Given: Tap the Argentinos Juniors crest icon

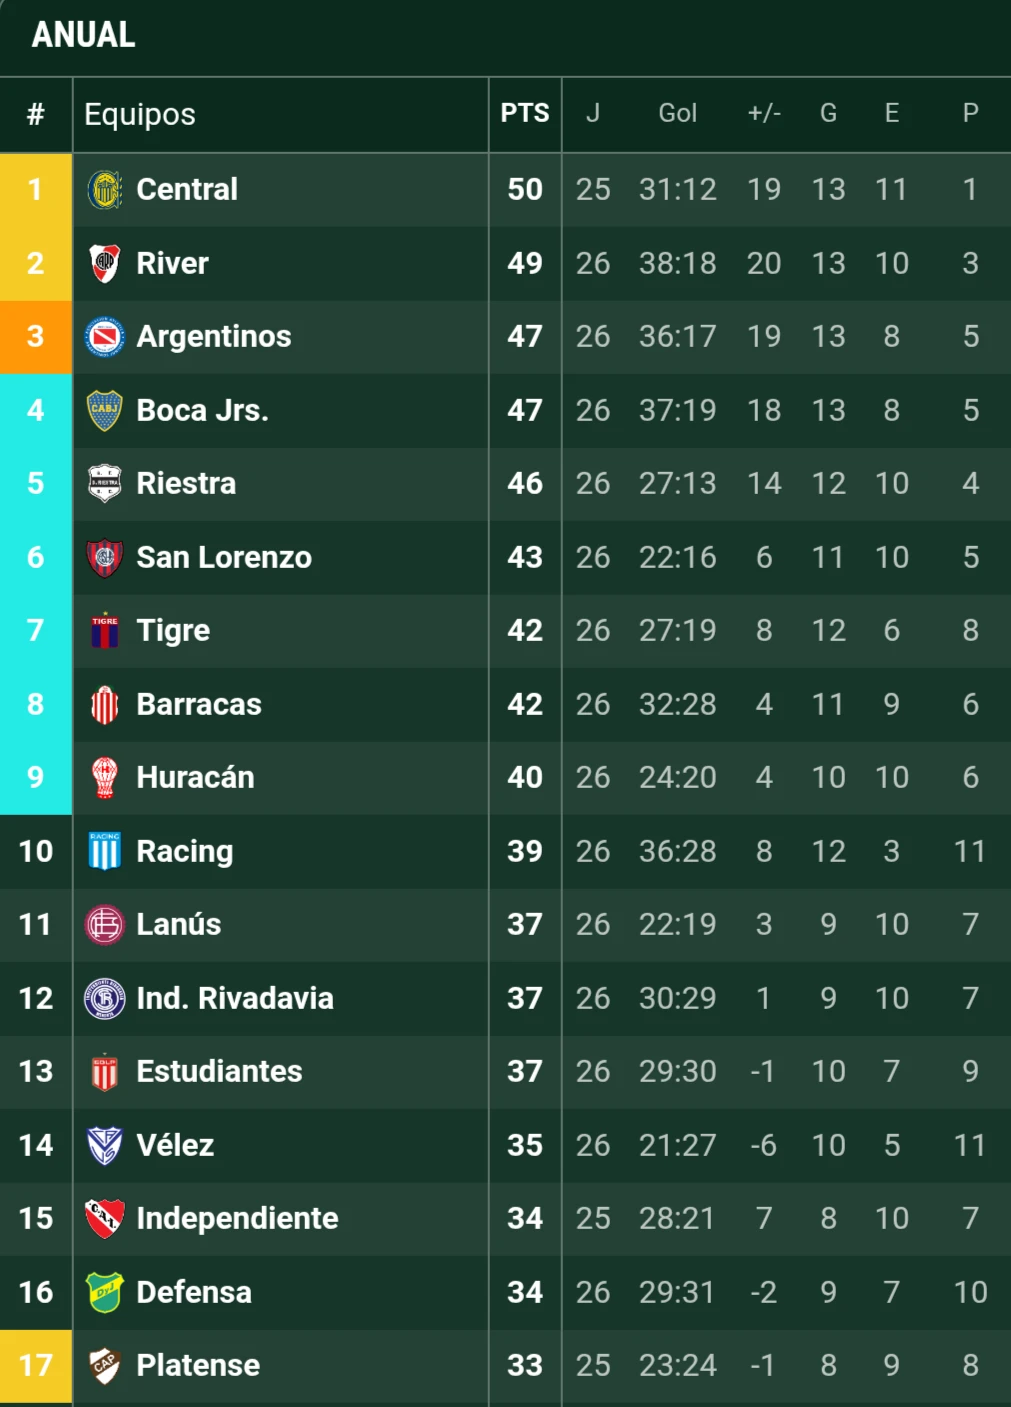Looking at the screenshot, I should tap(105, 337).
